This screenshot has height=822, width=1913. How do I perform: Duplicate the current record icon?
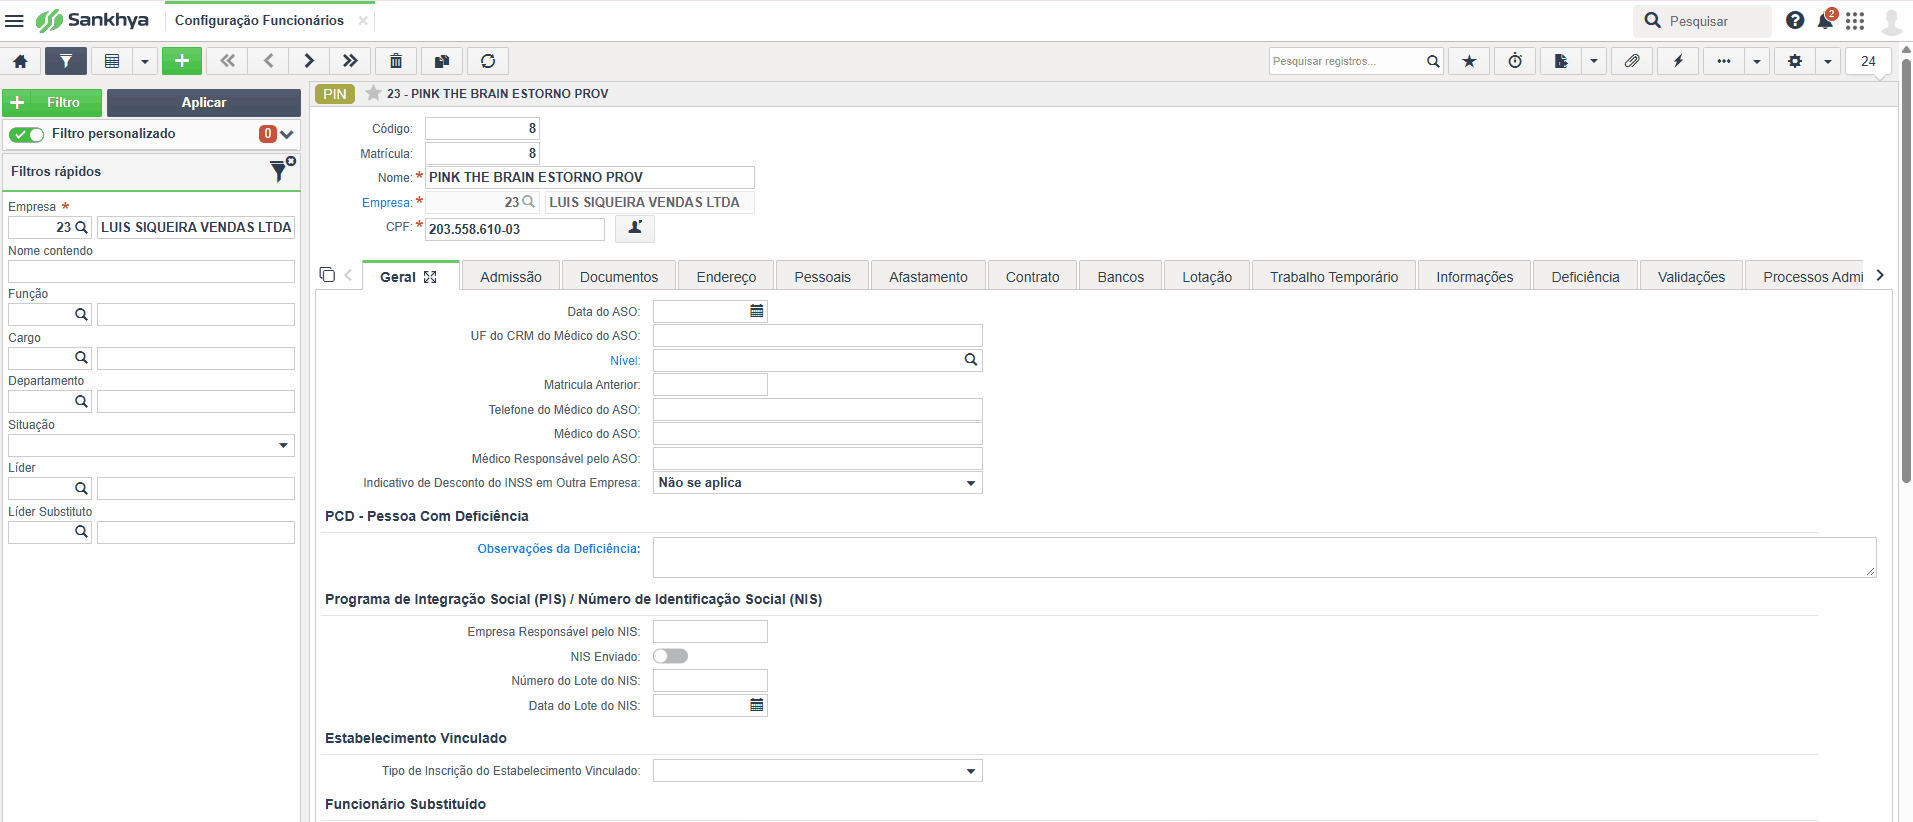coord(442,61)
